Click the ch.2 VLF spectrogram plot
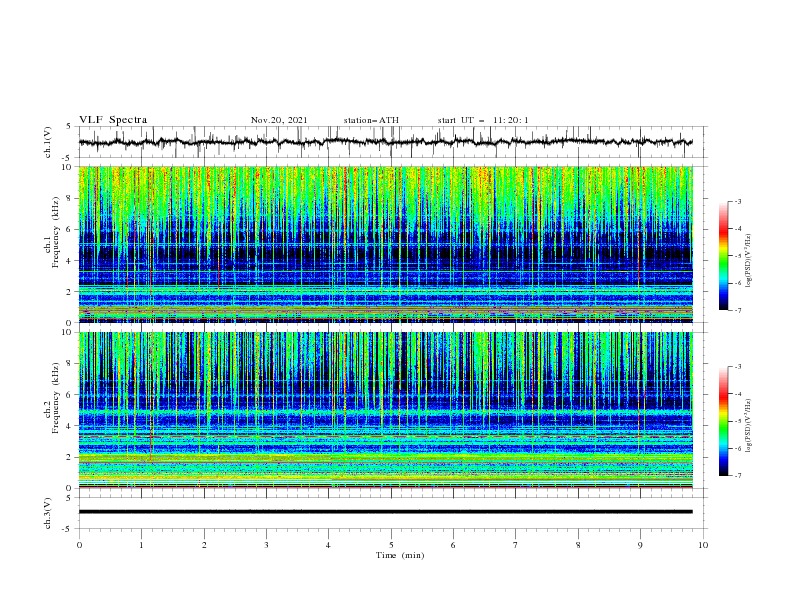 pyautogui.click(x=385, y=410)
